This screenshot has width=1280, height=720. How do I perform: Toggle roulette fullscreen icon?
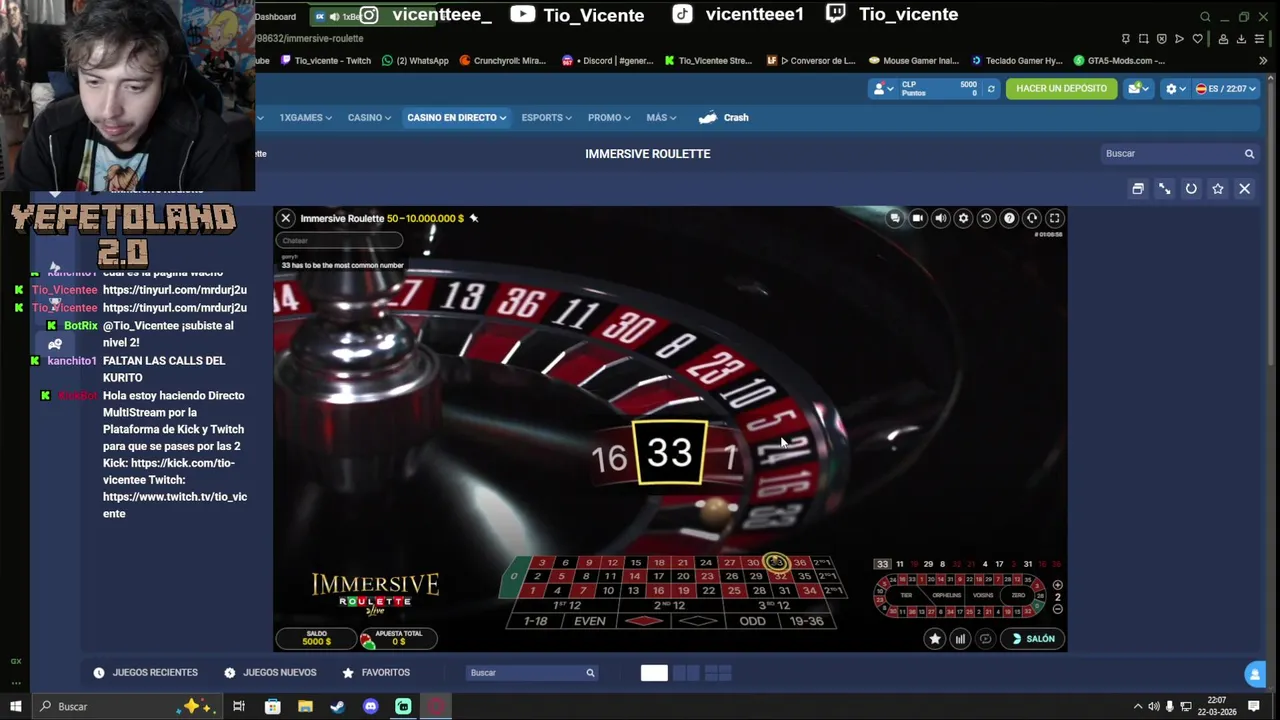(x=1054, y=218)
